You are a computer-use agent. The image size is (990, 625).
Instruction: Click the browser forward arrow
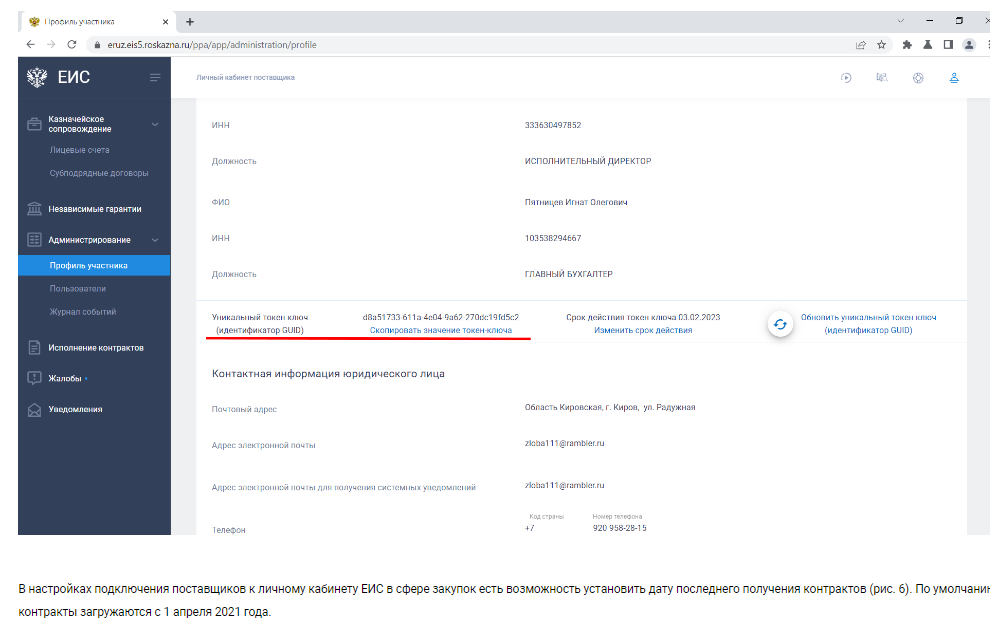coord(51,44)
